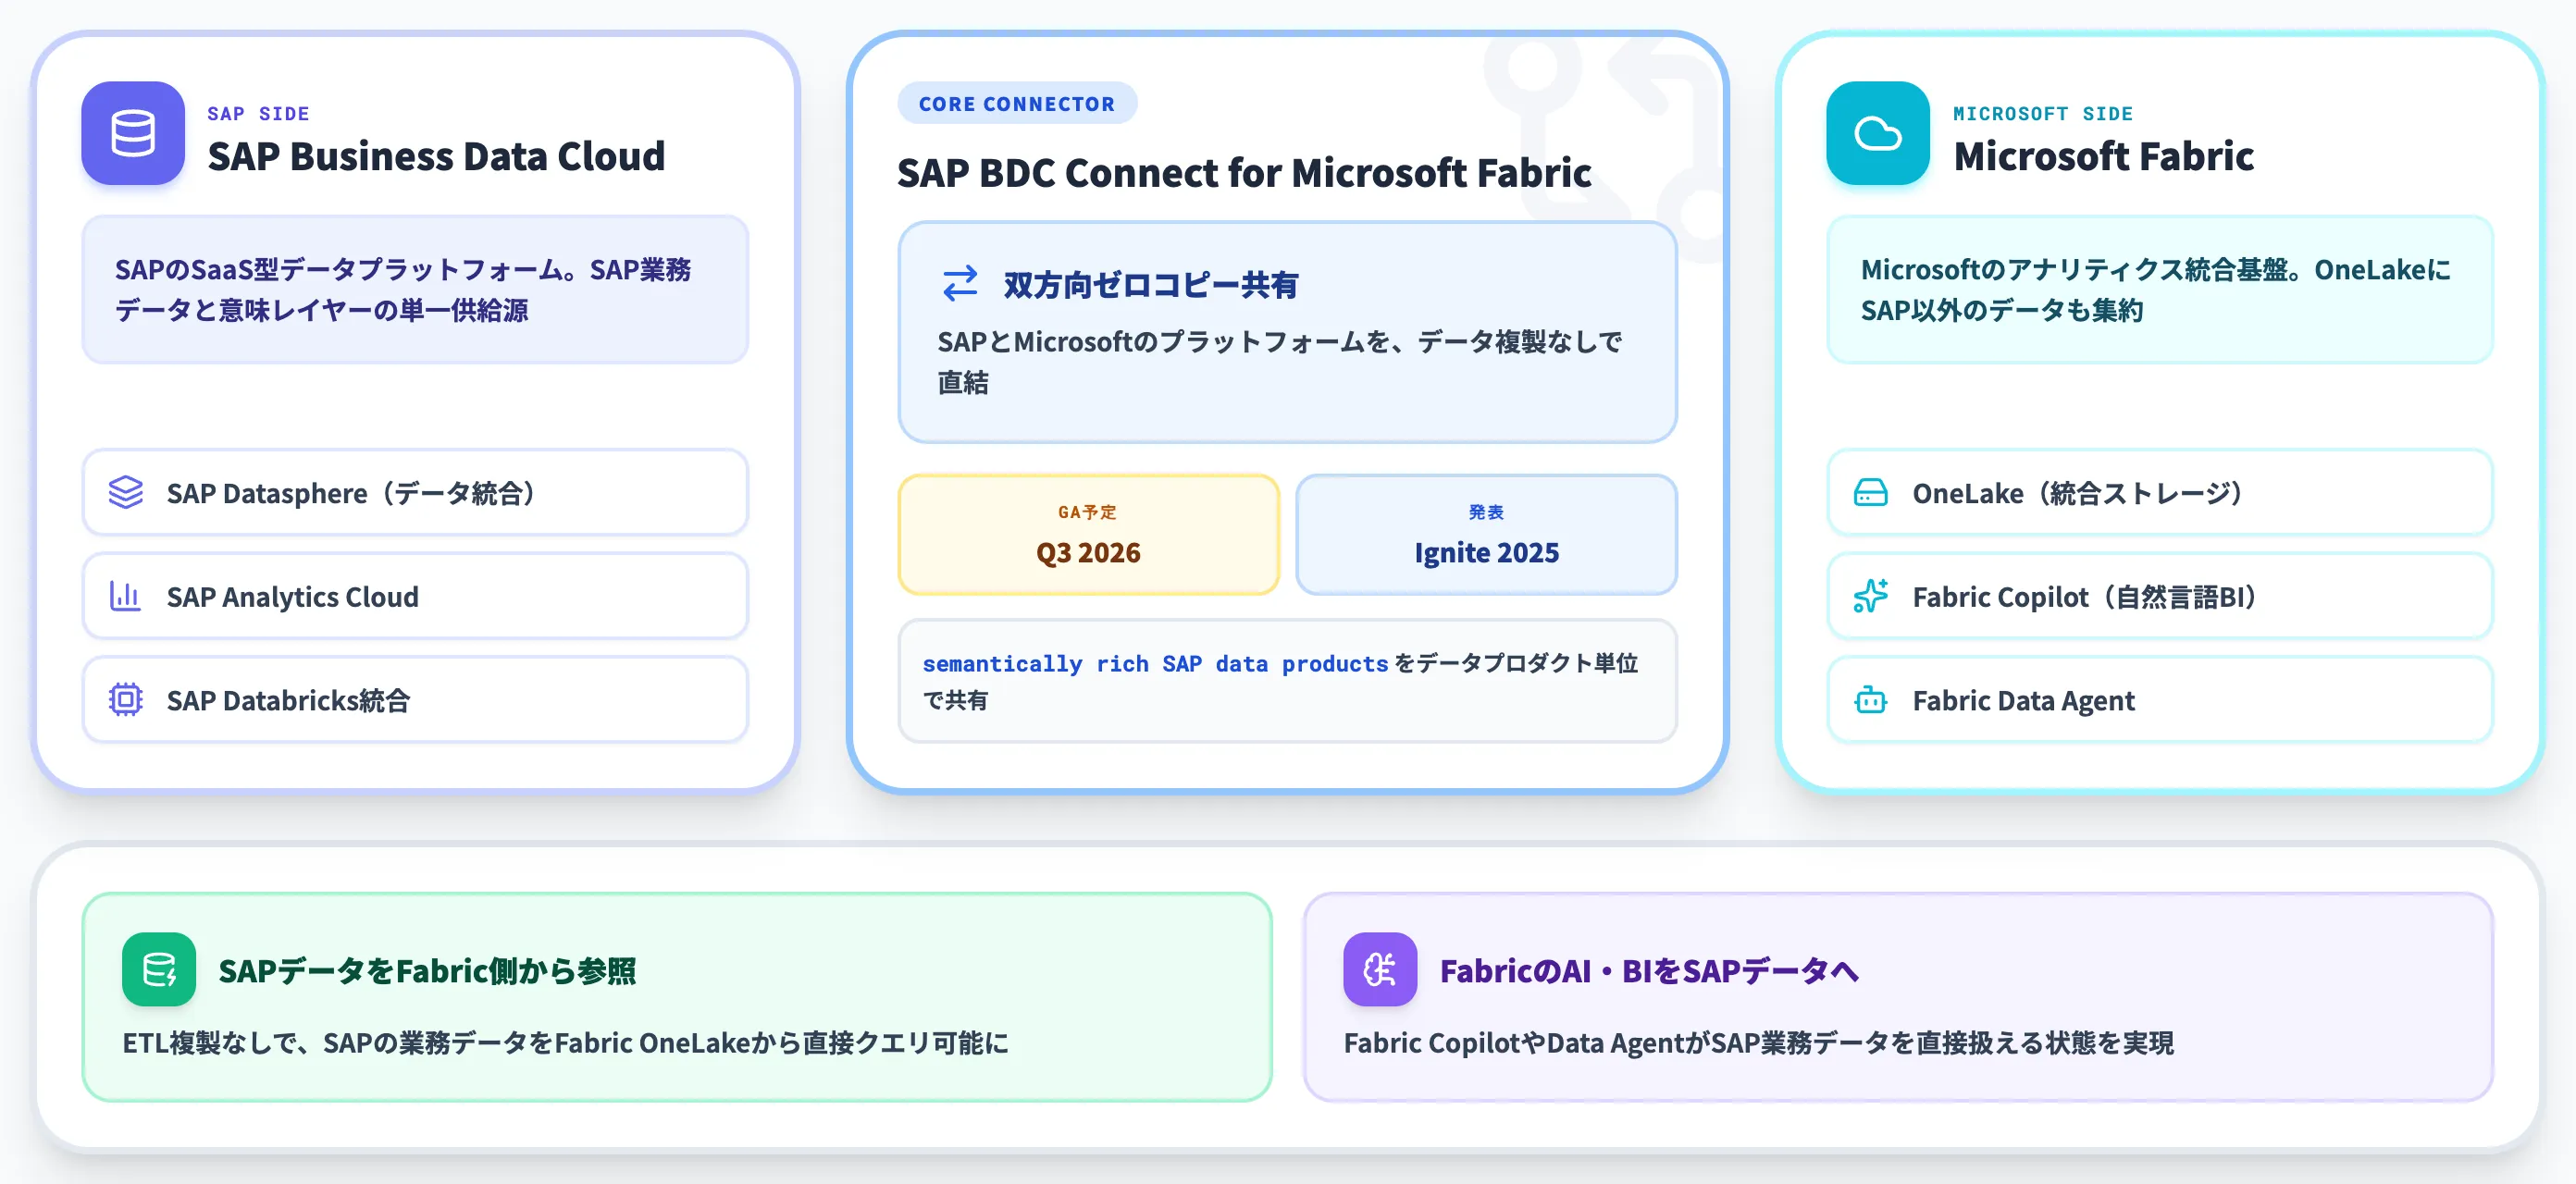Click the Fabric Copilot sparkles icon
This screenshot has width=2576, height=1184.
[x=1870, y=596]
